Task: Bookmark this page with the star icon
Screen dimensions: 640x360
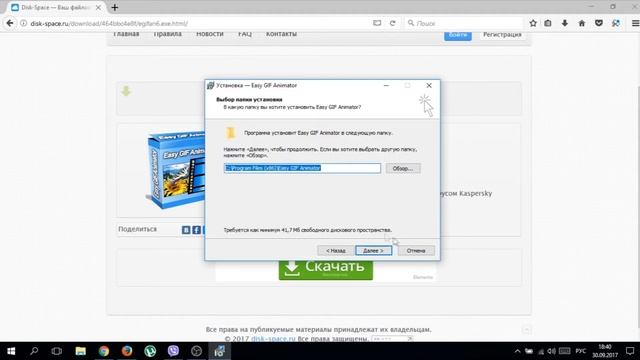Action: pos(533,23)
